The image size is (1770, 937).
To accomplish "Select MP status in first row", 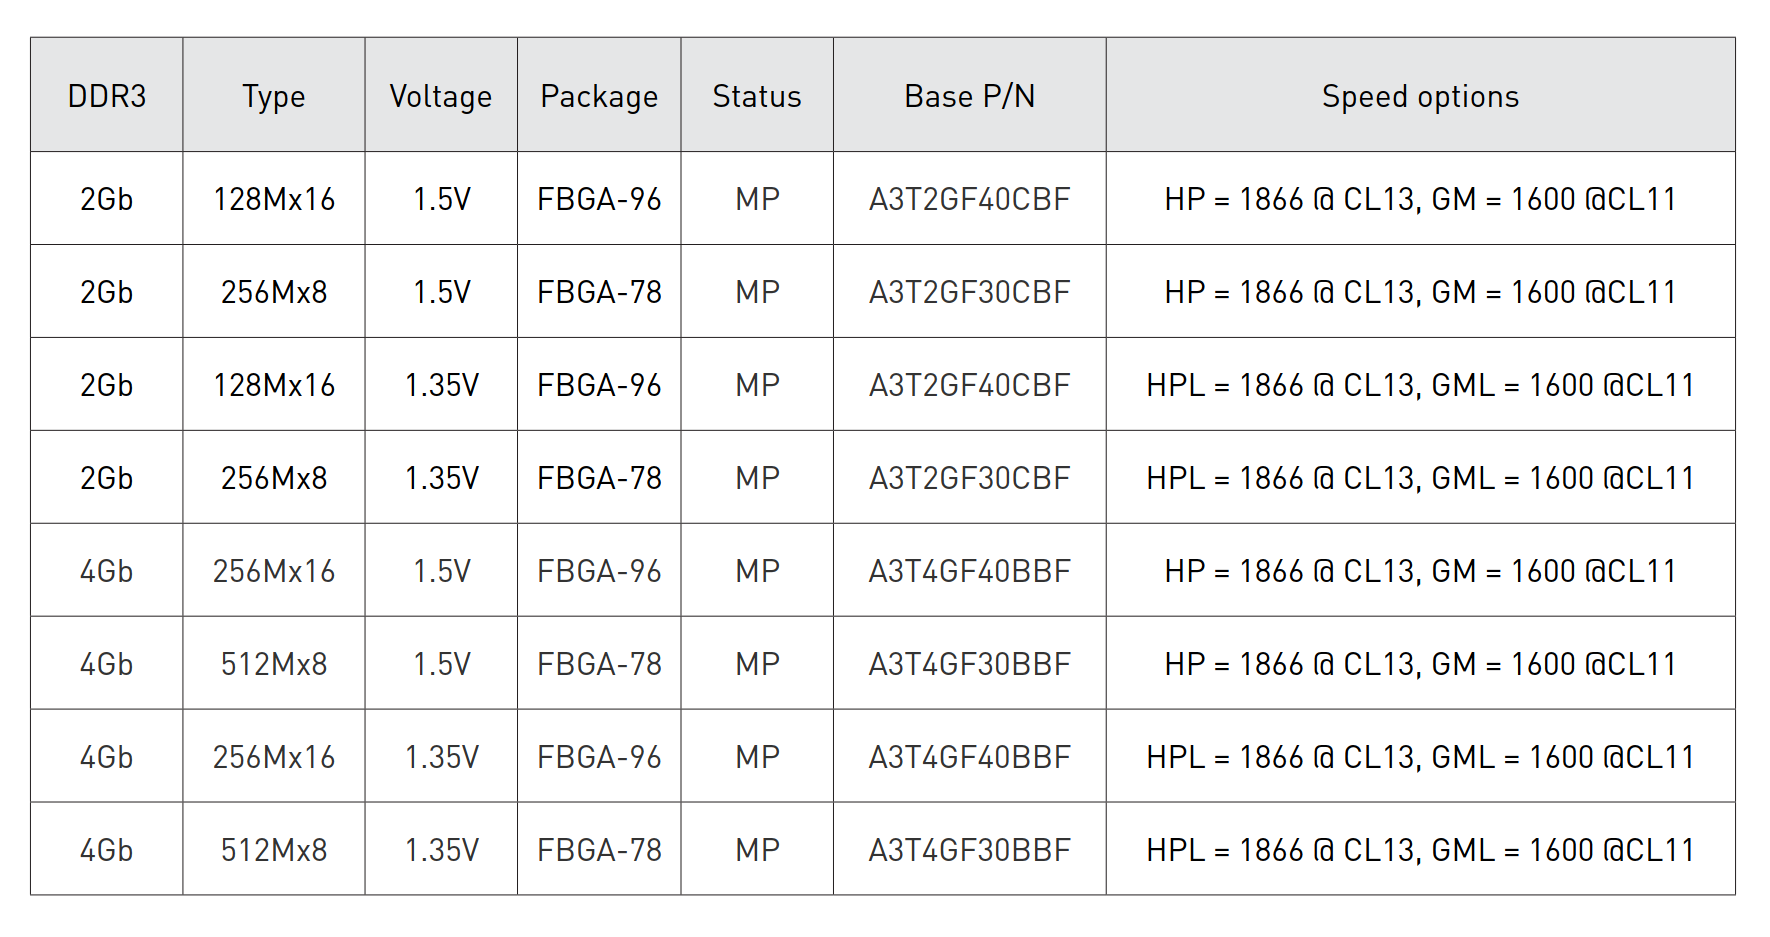I will click(757, 199).
